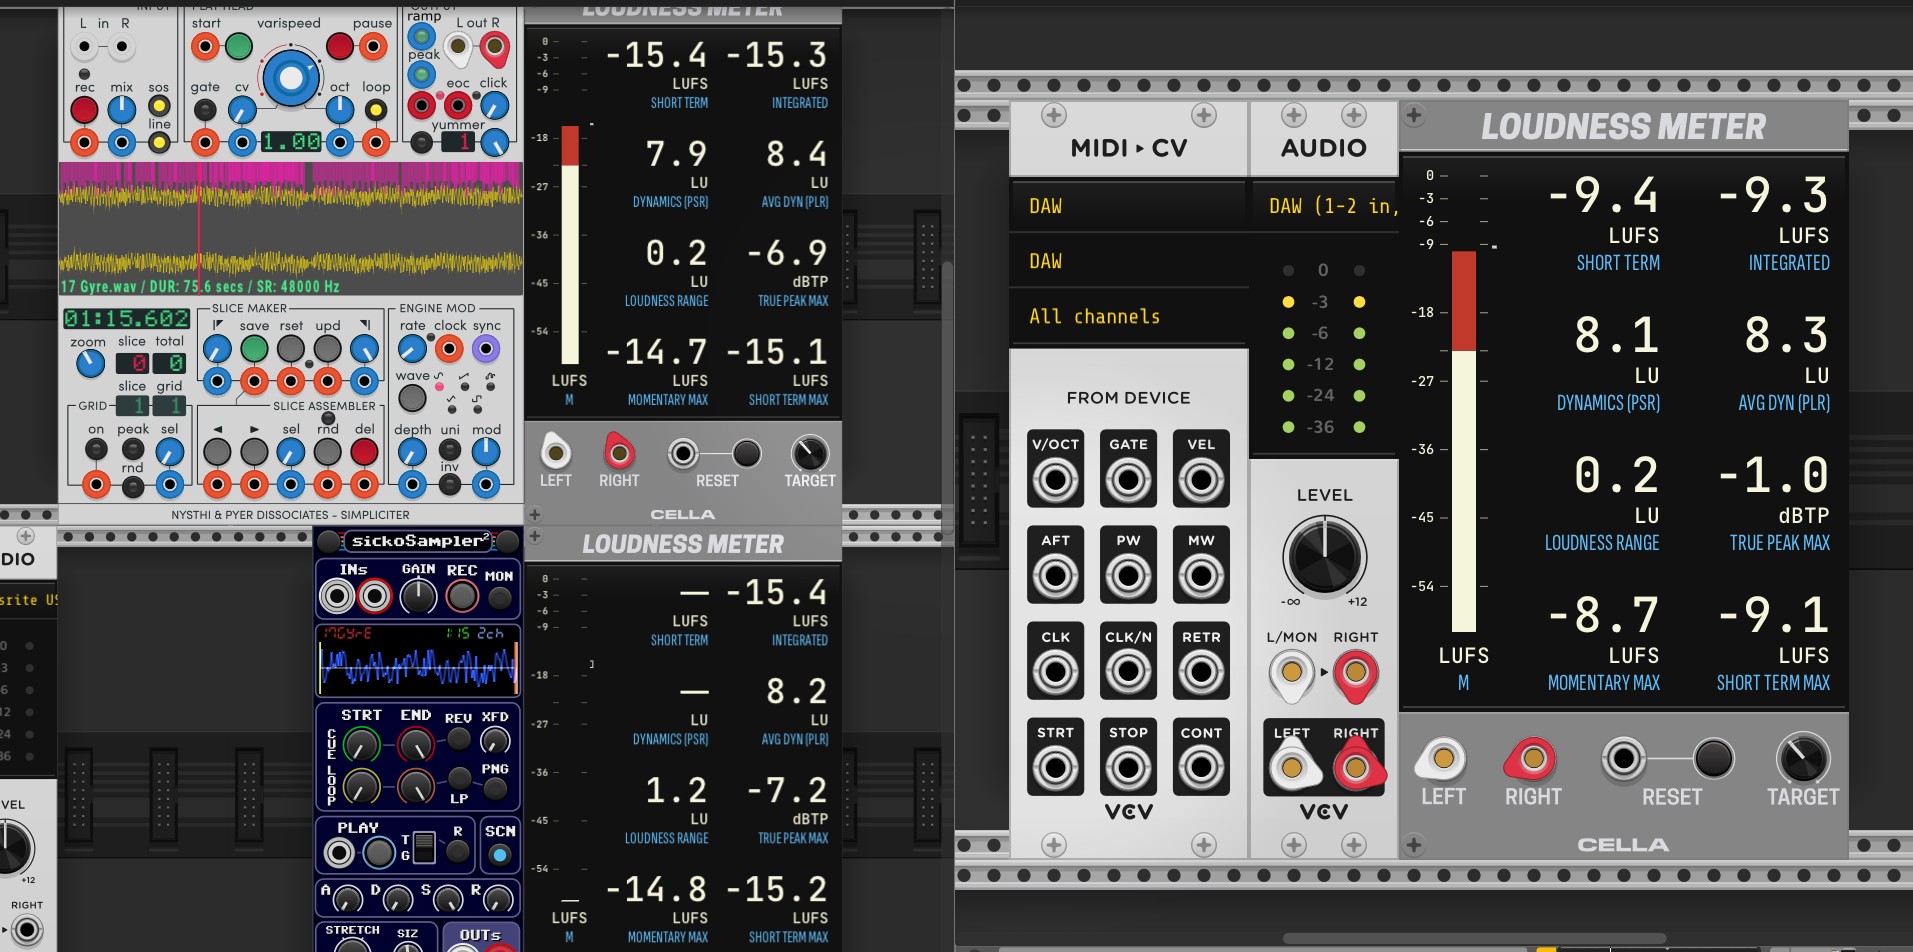Click the RIGHT input on the -15.3 LUFS Loudness Meter
Viewport: 1913px width, 952px height.
[619, 453]
